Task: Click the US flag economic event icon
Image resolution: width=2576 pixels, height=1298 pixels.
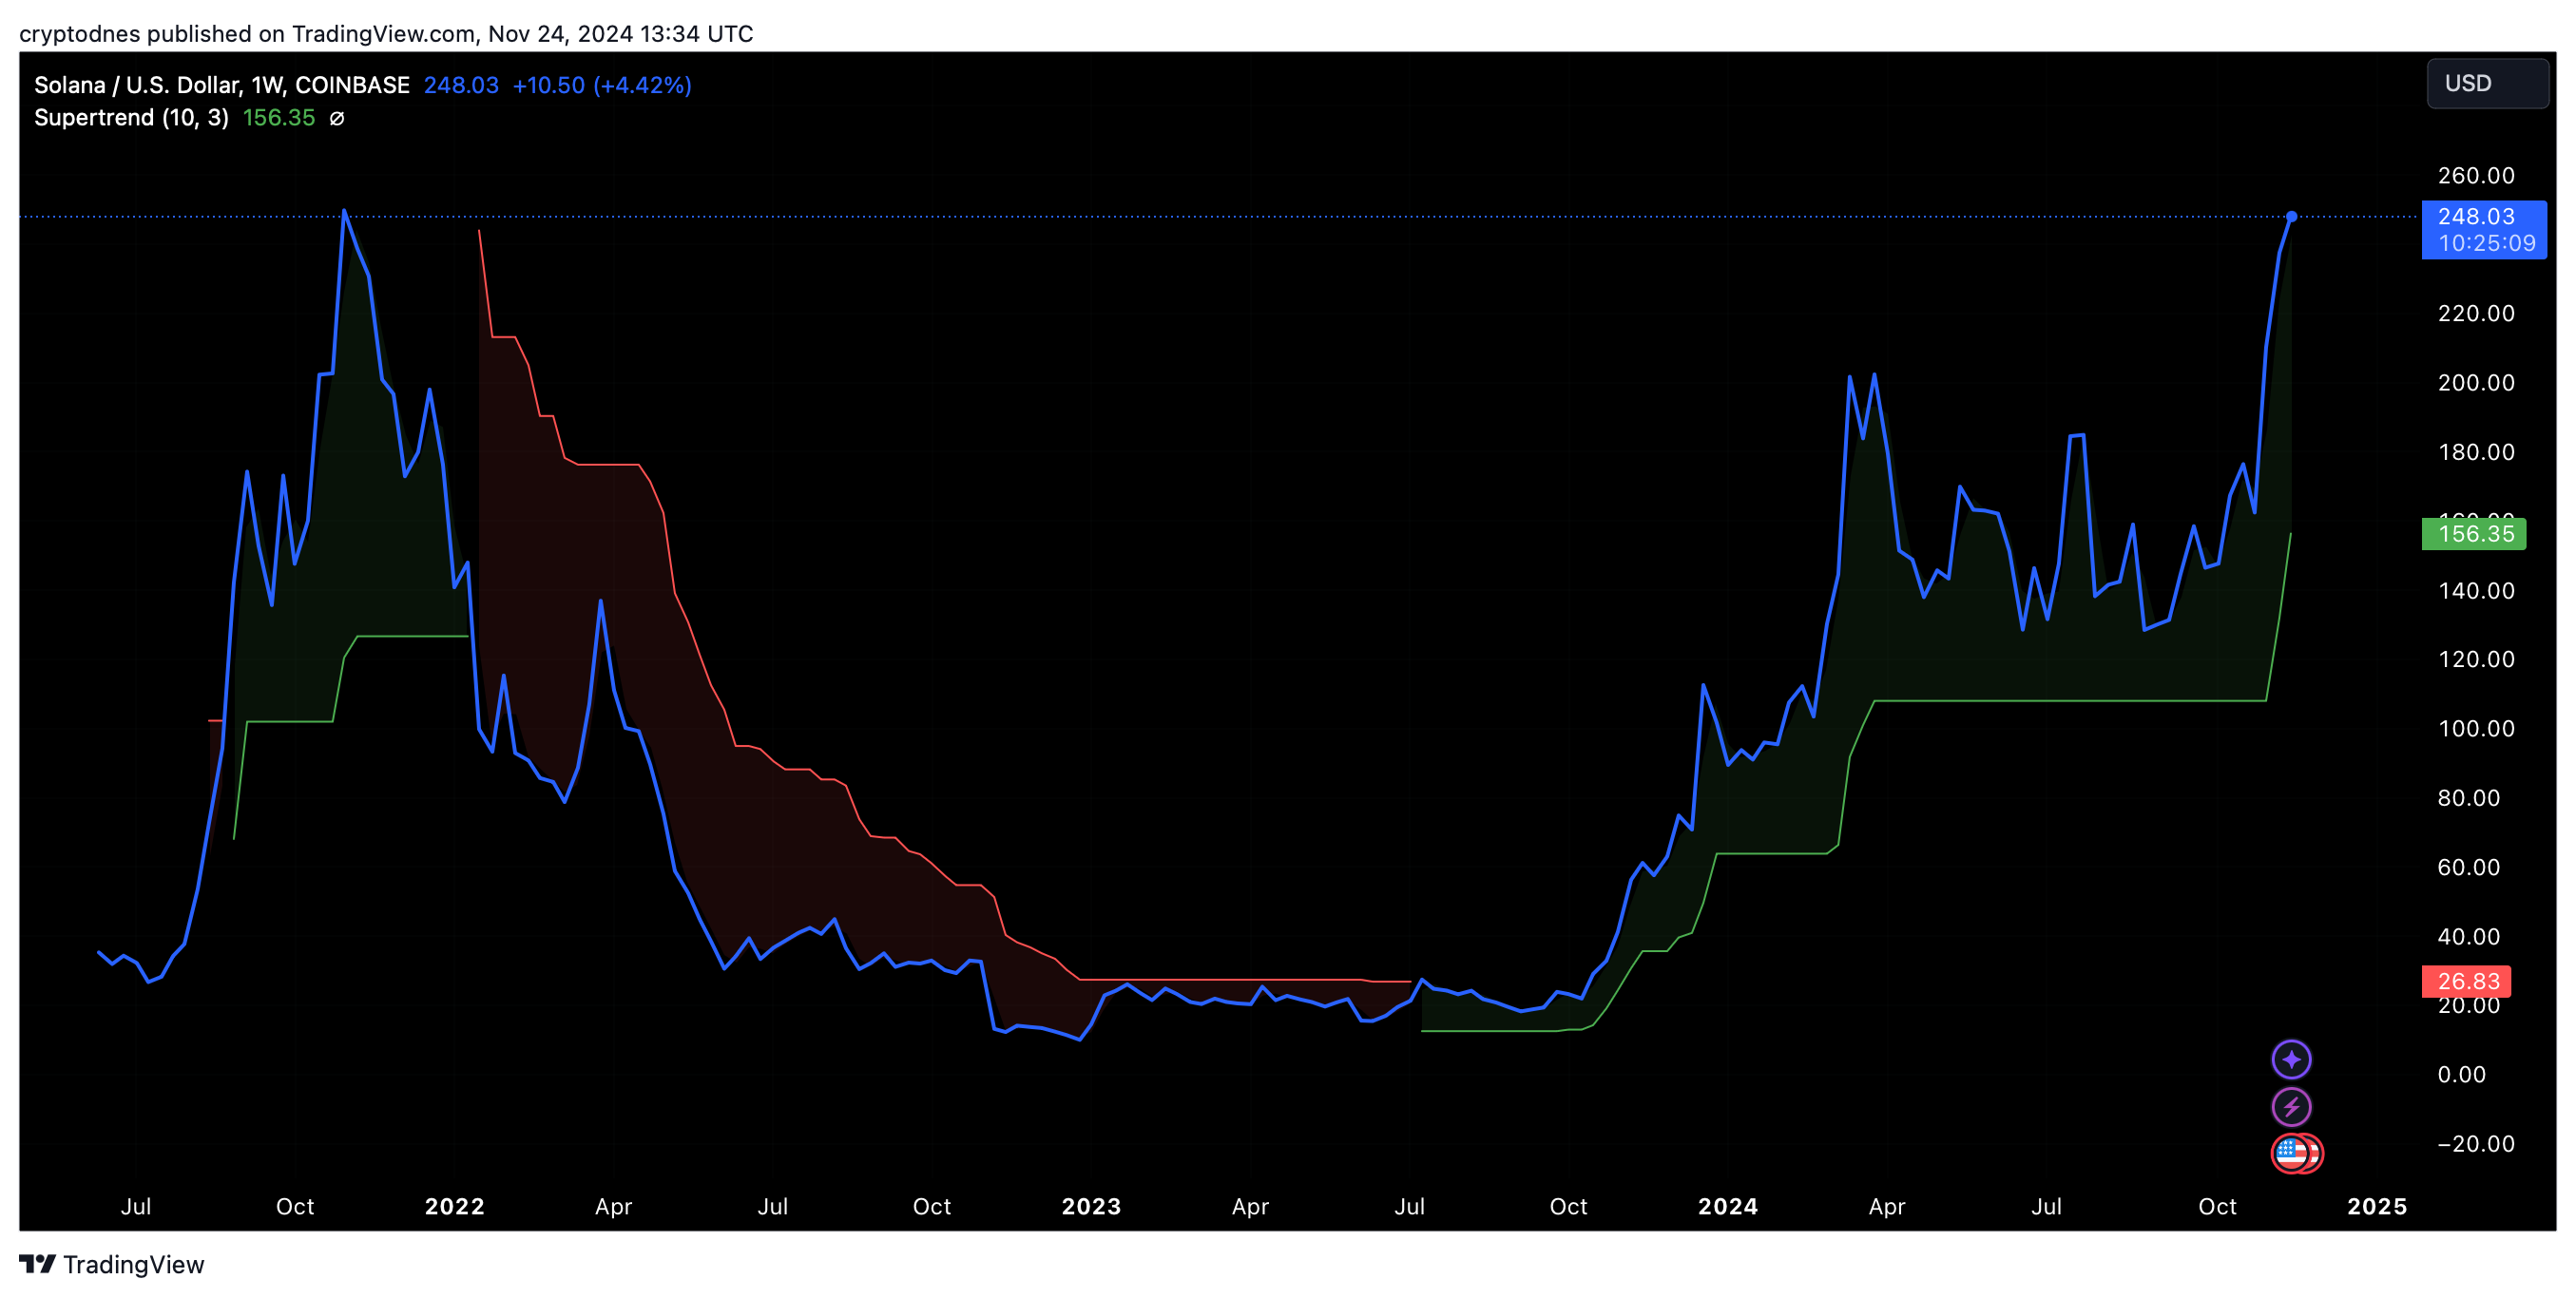Action: (x=2292, y=1153)
